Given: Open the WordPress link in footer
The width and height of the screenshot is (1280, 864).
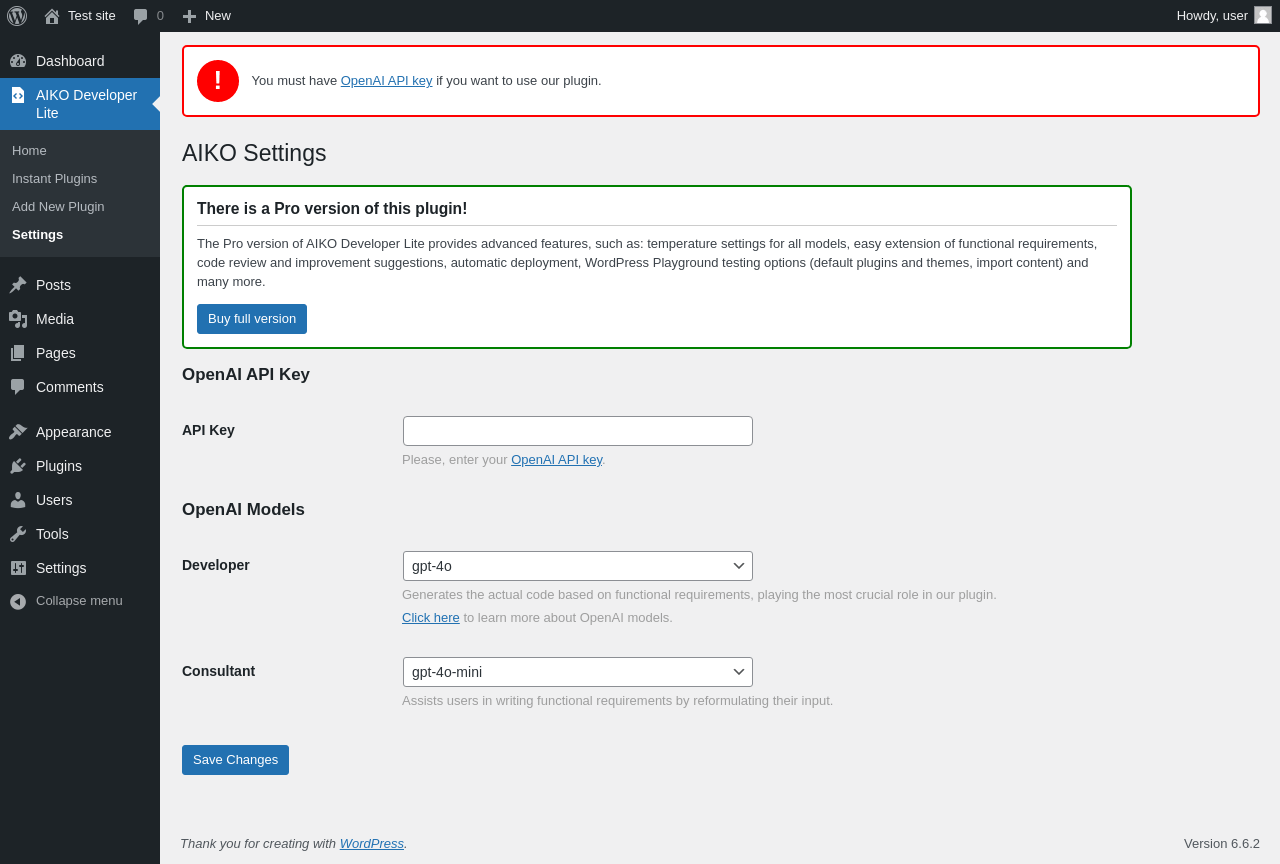Looking at the screenshot, I should tap(372, 844).
